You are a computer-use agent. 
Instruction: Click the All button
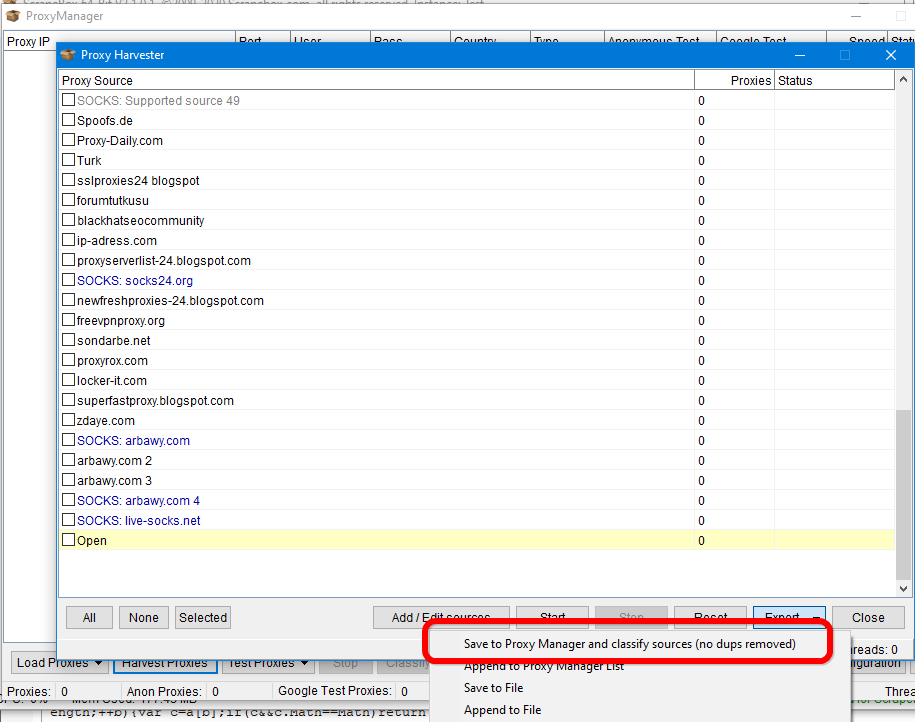[x=89, y=618]
